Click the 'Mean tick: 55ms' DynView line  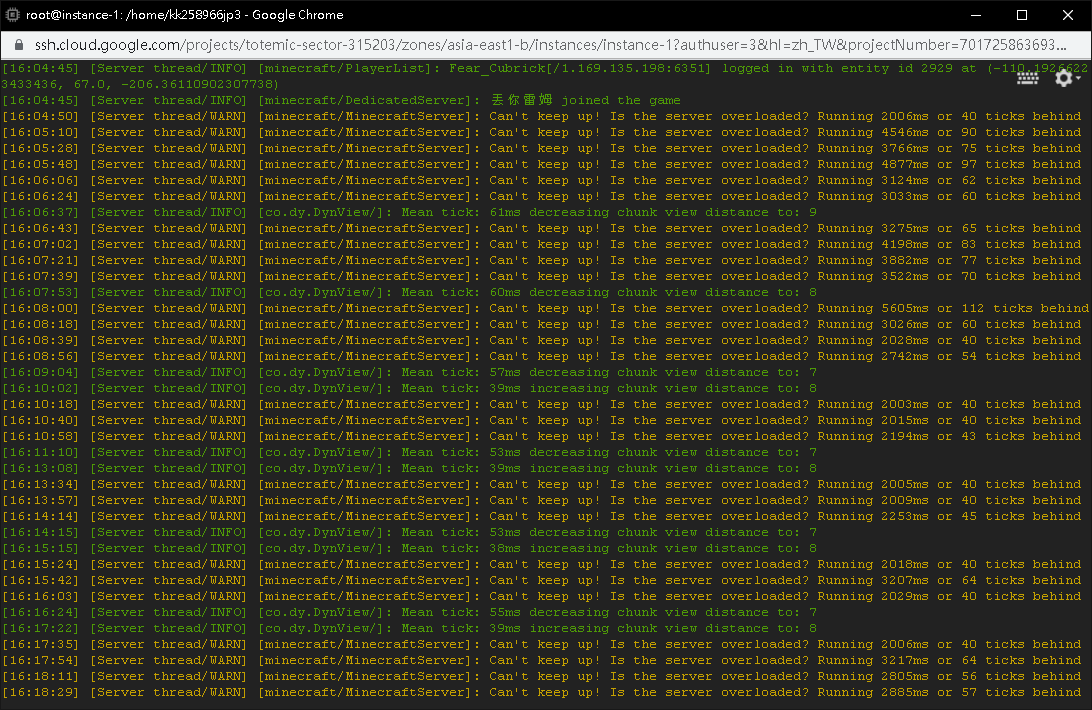pyautogui.click(x=410, y=613)
